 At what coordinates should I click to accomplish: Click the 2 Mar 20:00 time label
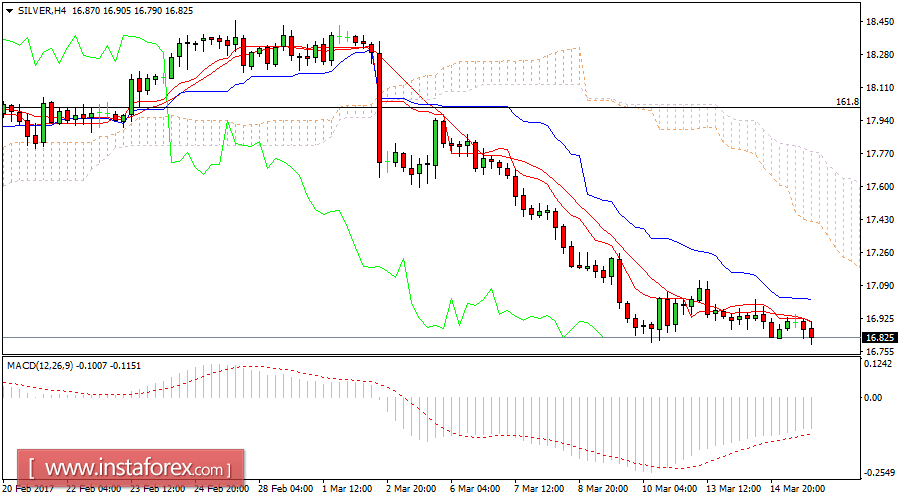coord(412,489)
